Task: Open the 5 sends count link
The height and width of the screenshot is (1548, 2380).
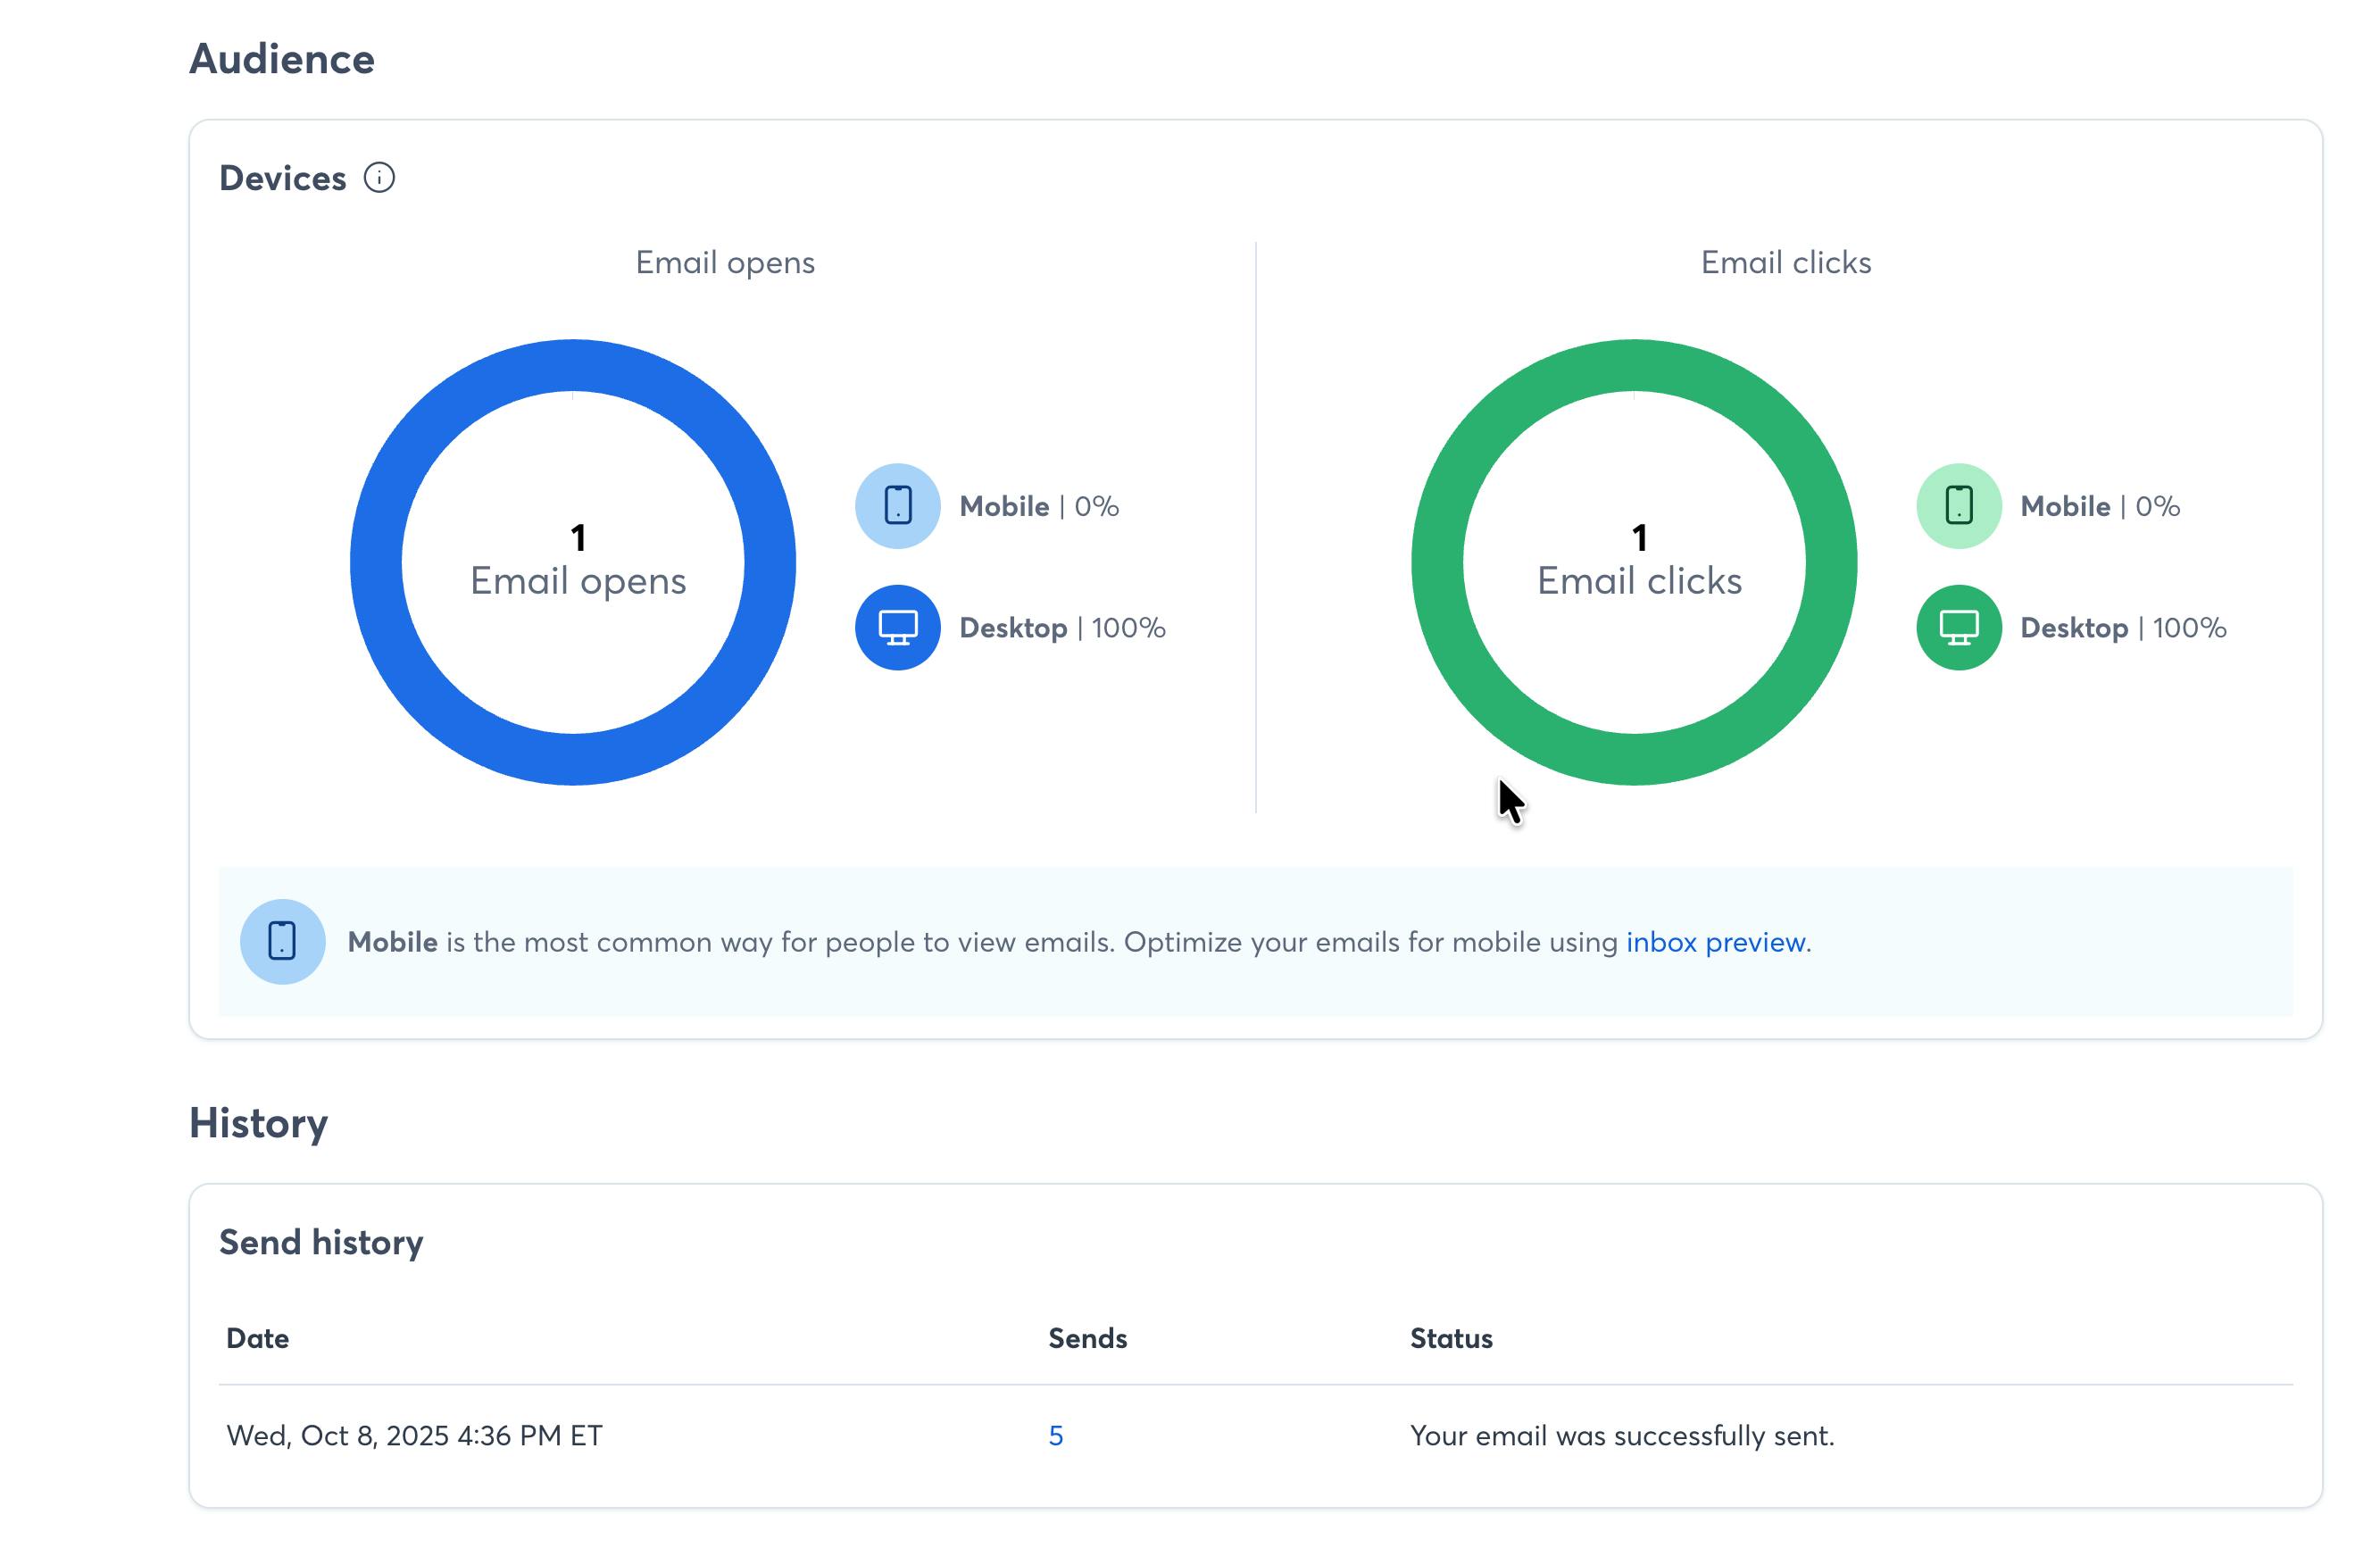Action: (x=1055, y=1436)
